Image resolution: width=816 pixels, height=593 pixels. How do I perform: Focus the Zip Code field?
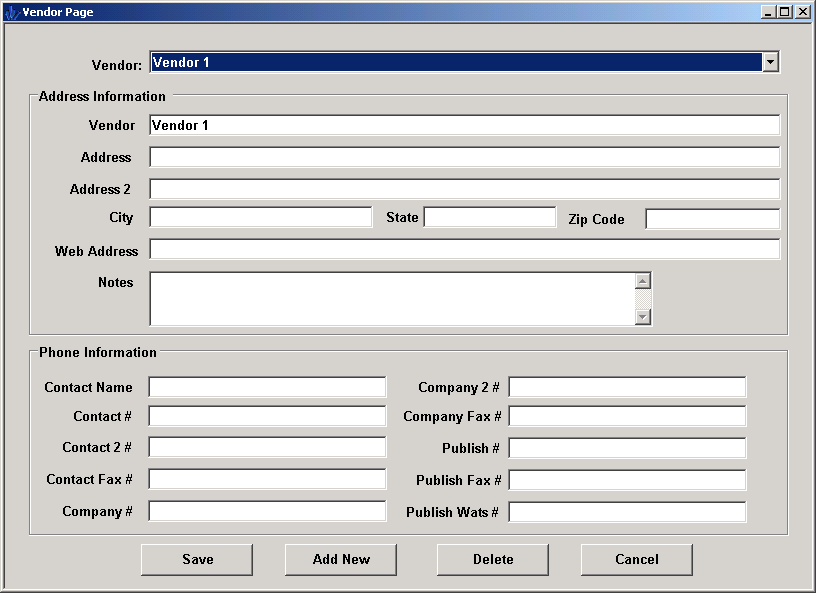point(712,219)
